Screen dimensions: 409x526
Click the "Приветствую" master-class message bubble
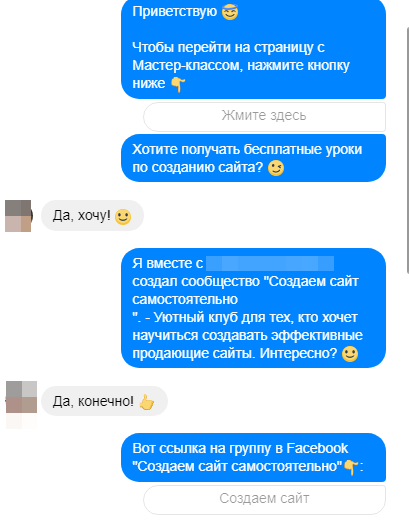pyautogui.click(x=253, y=49)
